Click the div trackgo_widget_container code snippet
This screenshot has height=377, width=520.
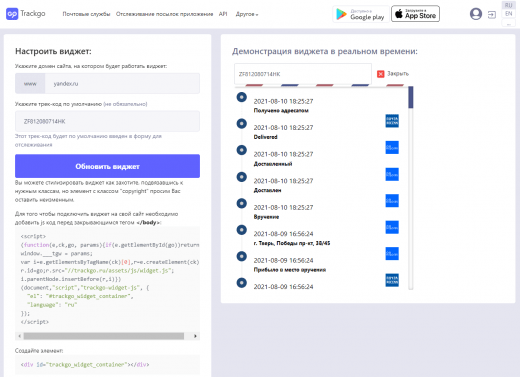point(107,365)
